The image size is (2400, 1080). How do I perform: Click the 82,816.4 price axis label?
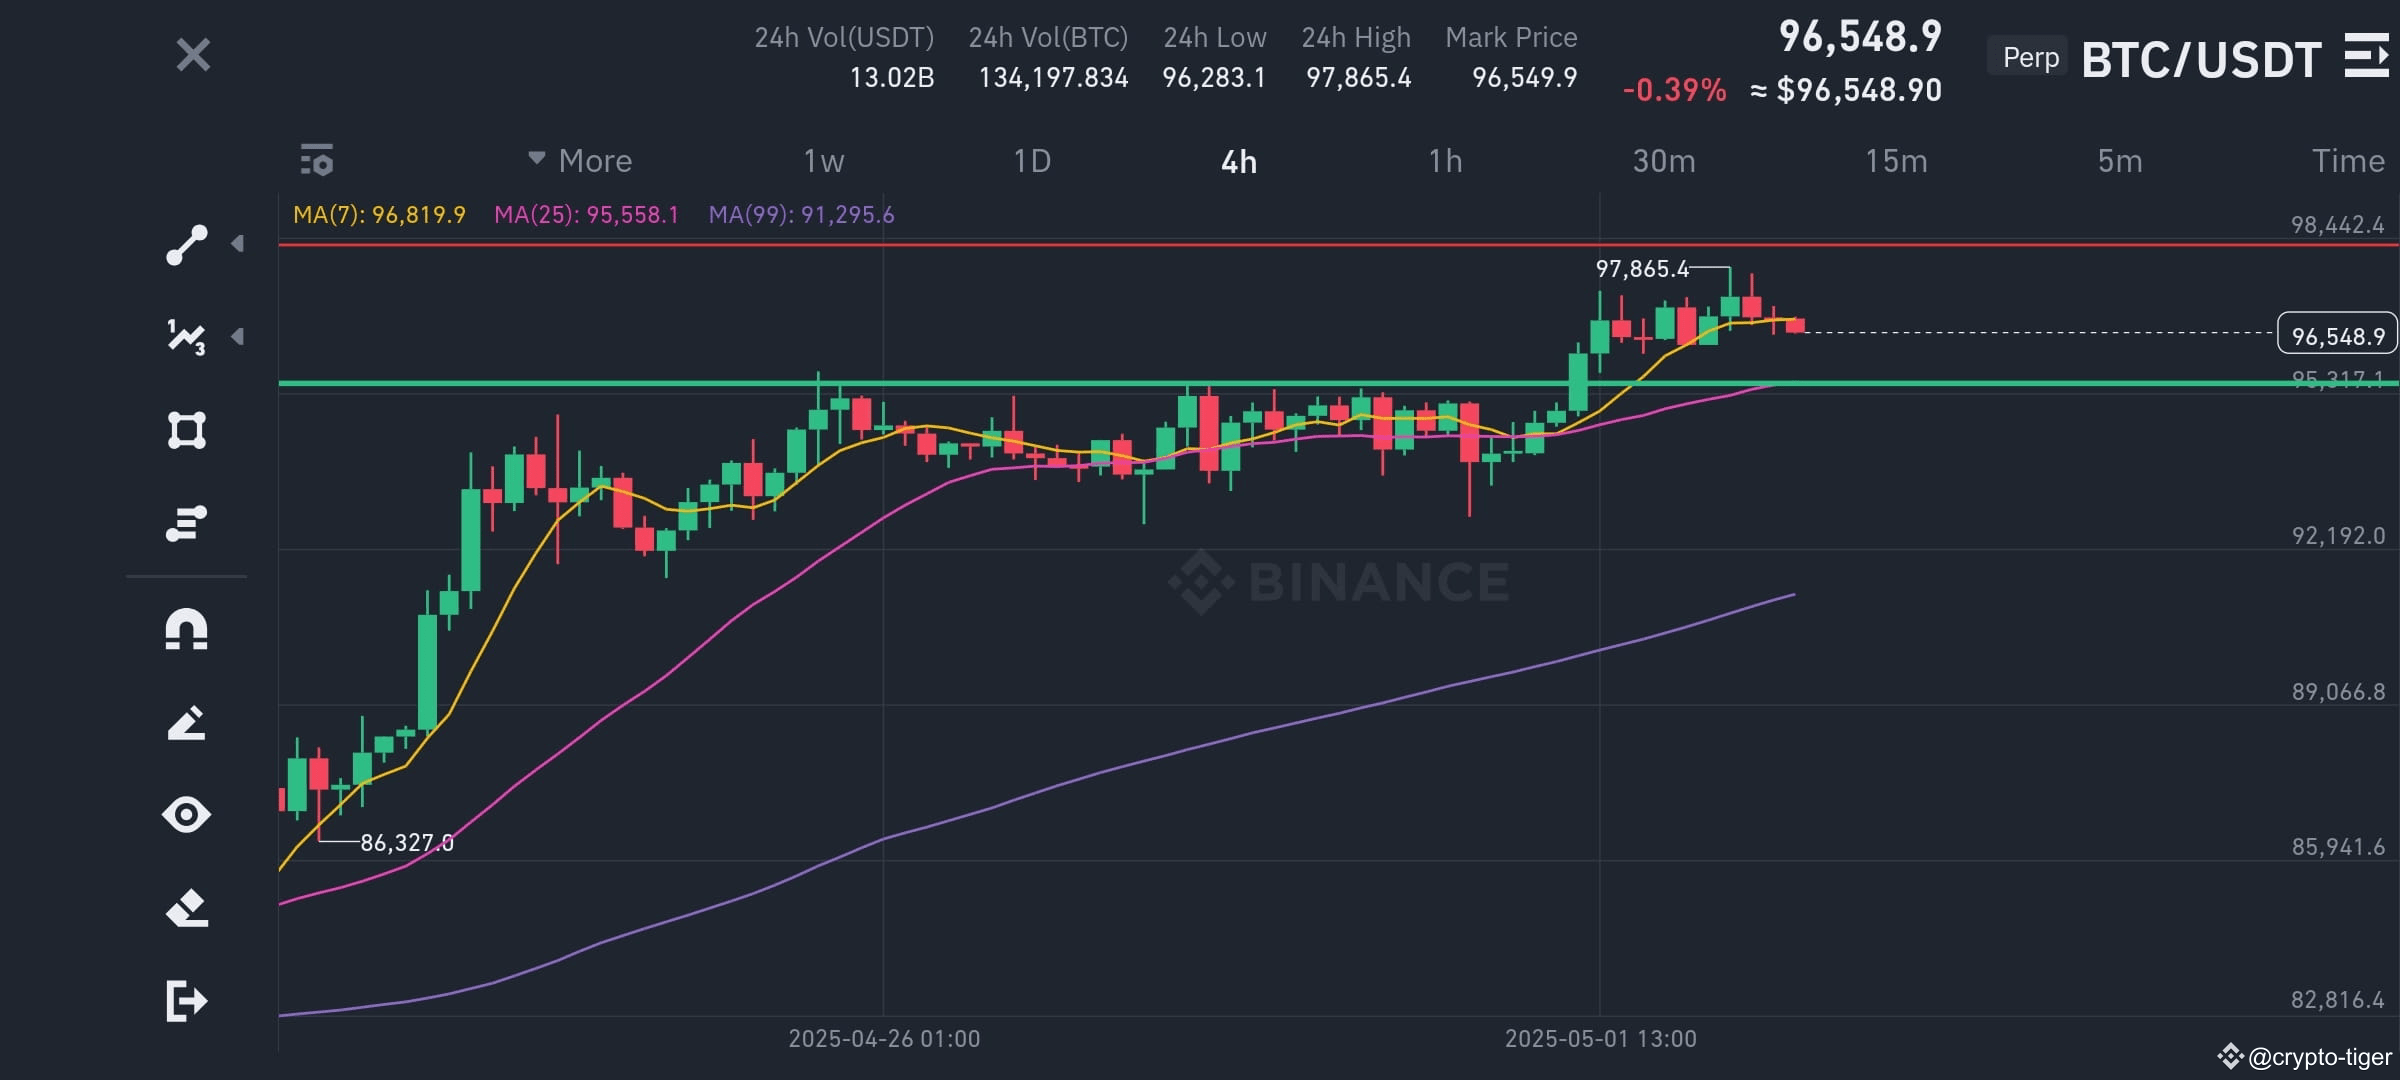[x=2338, y=1000]
